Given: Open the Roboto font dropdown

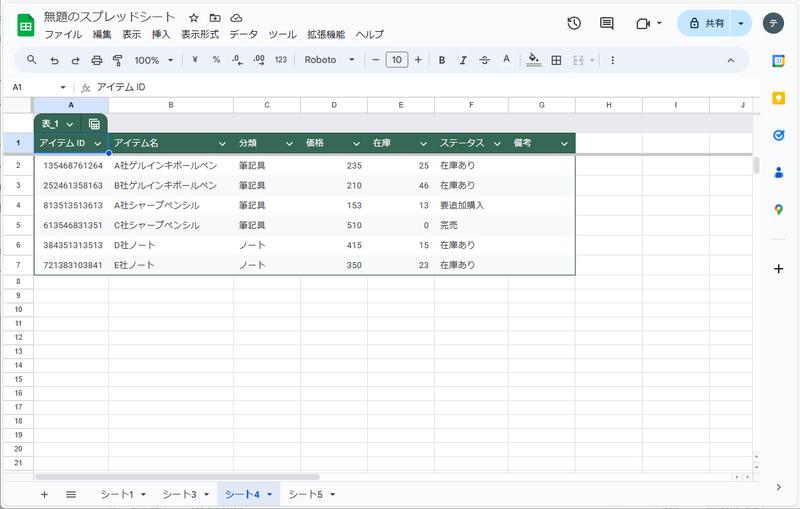Looking at the screenshot, I should tap(330, 60).
